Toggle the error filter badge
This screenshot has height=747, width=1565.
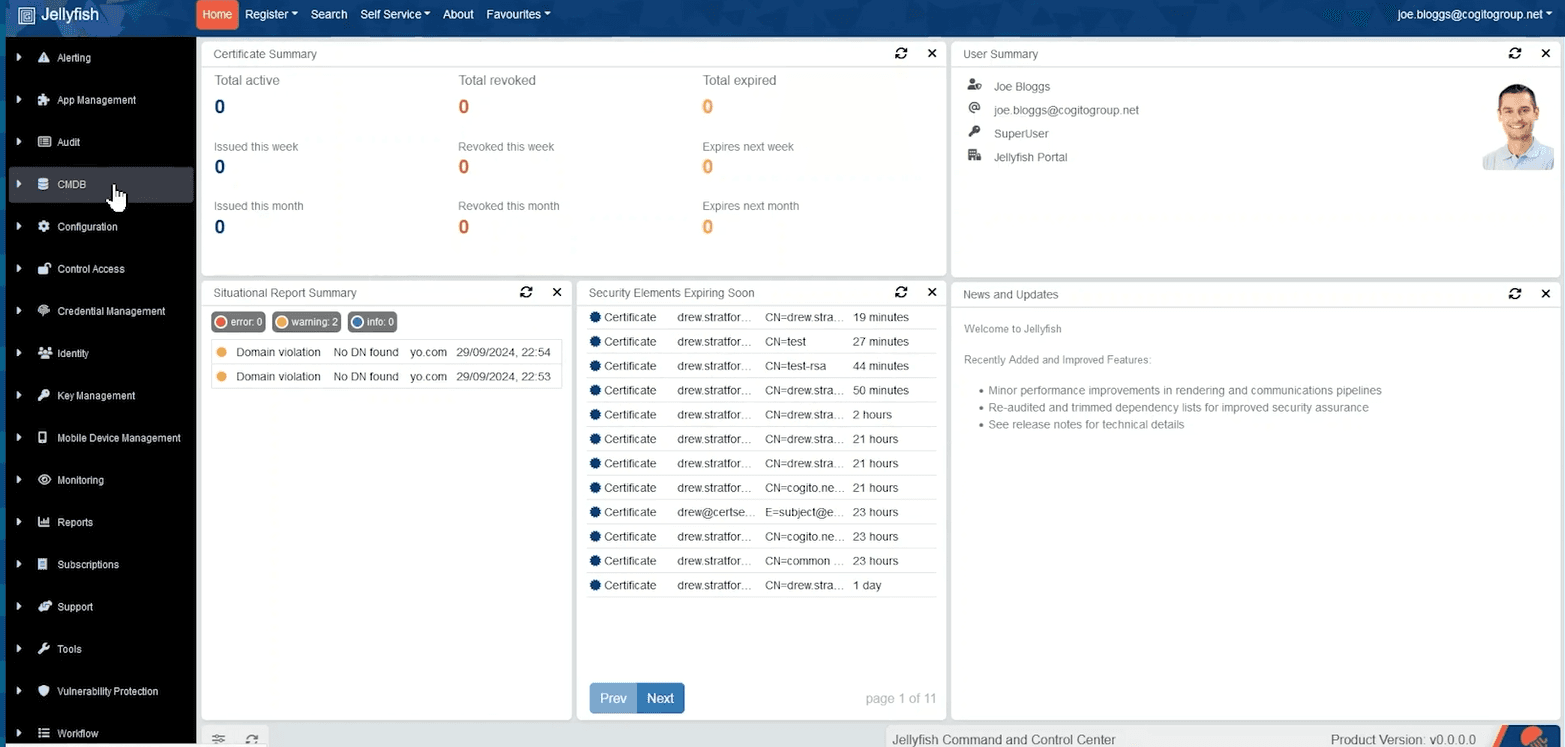coord(238,322)
